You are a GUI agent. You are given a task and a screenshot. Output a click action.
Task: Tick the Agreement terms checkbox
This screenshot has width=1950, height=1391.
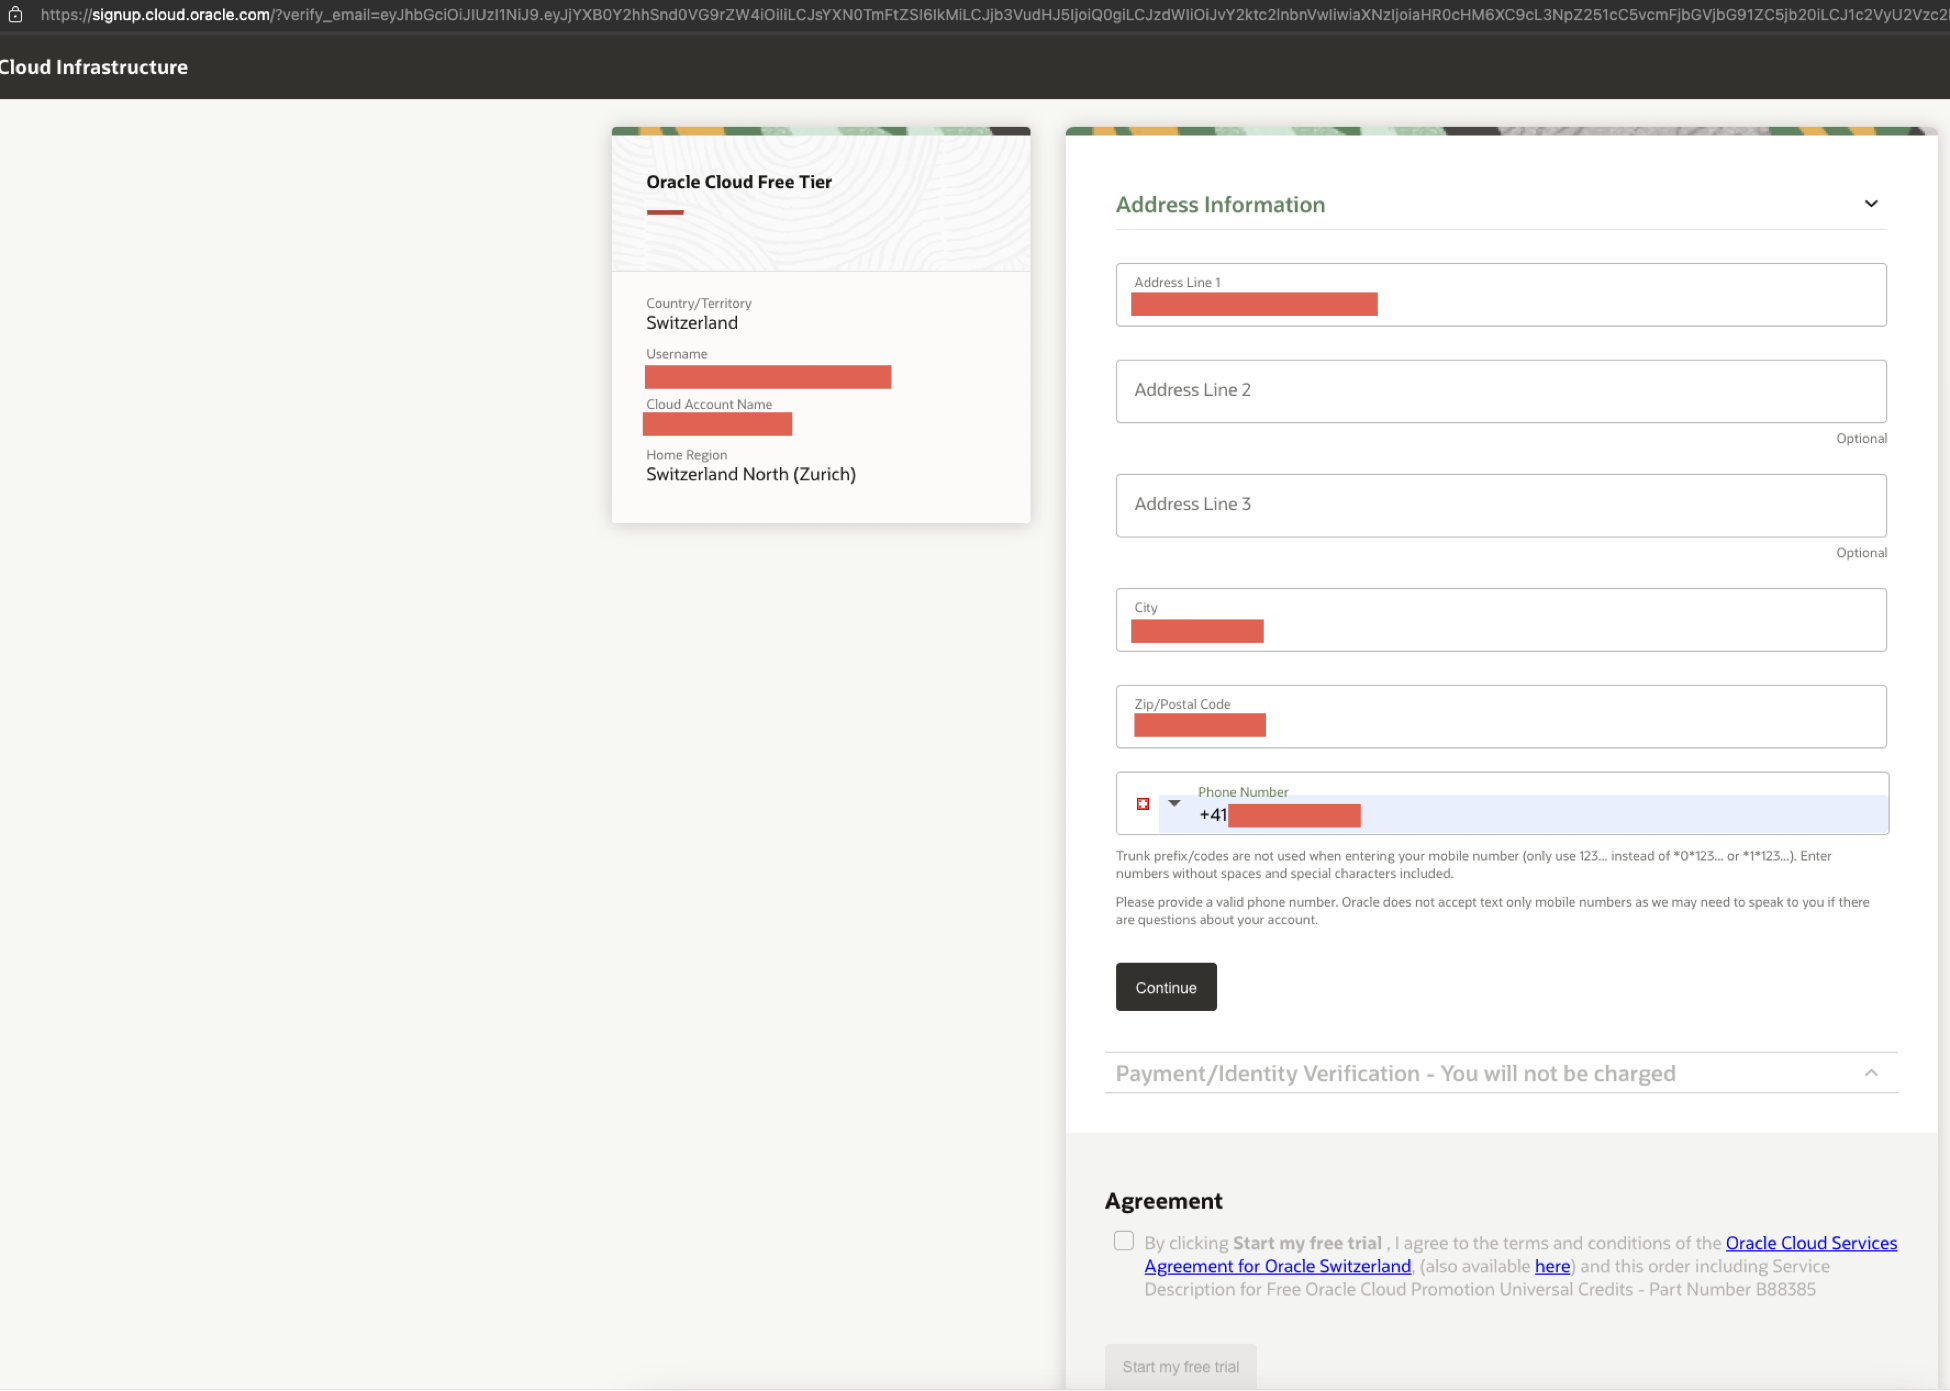(x=1124, y=1241)
